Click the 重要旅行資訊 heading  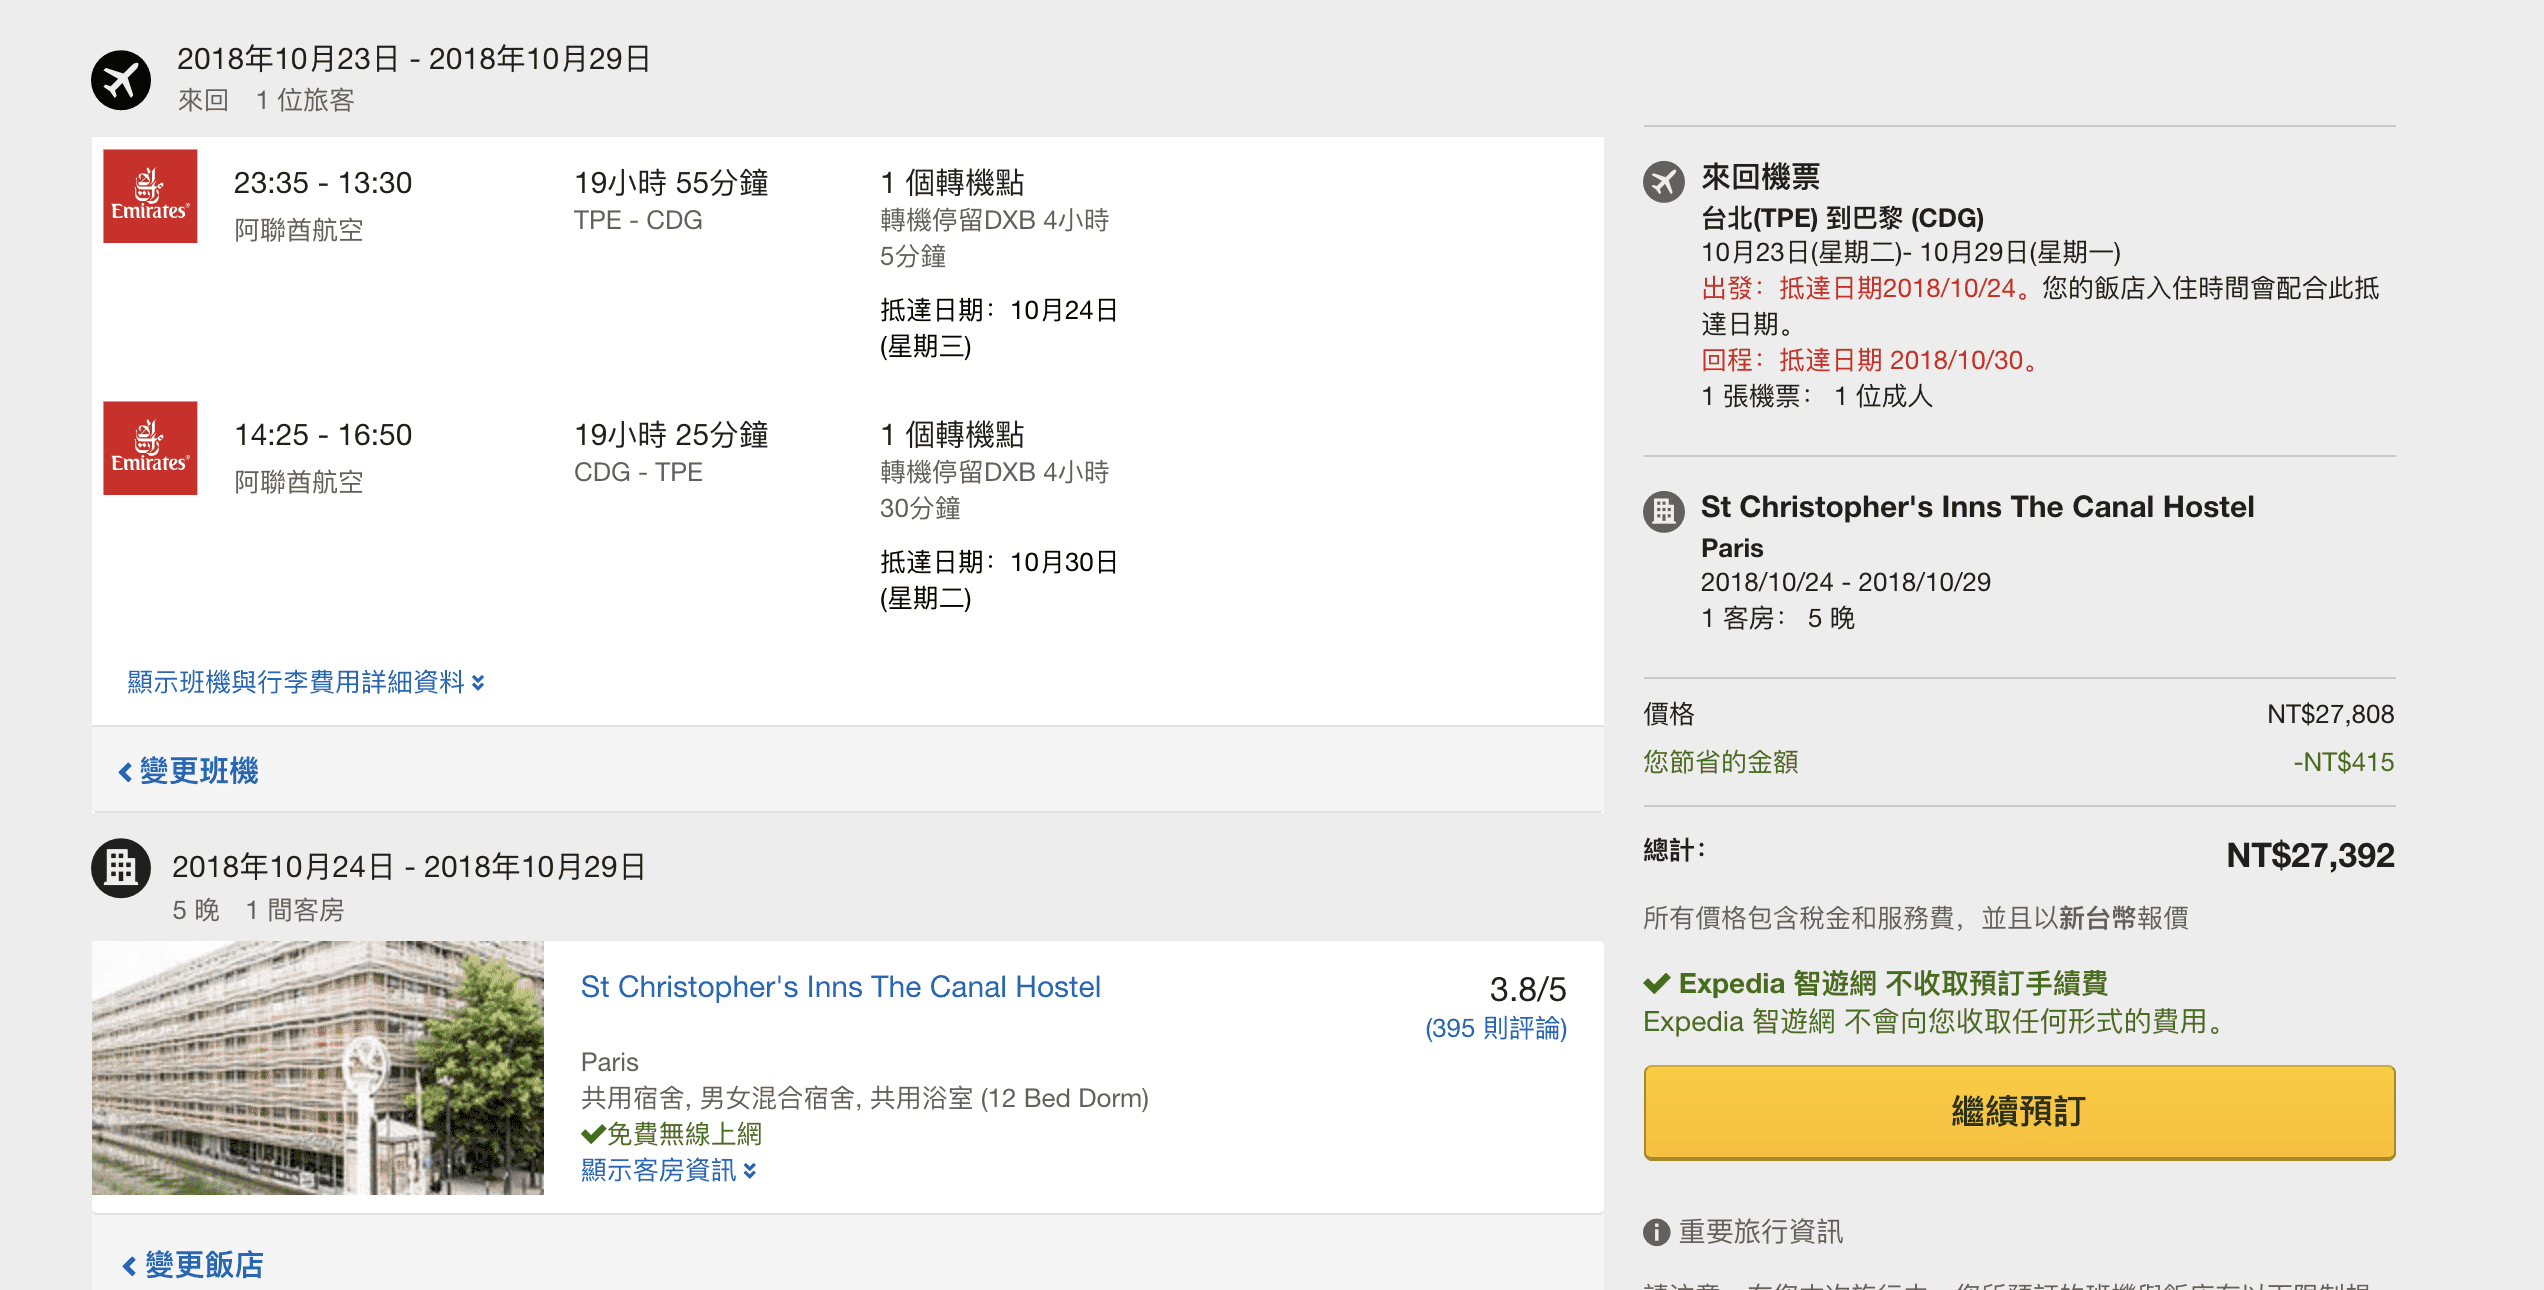click(1760, 1232)
